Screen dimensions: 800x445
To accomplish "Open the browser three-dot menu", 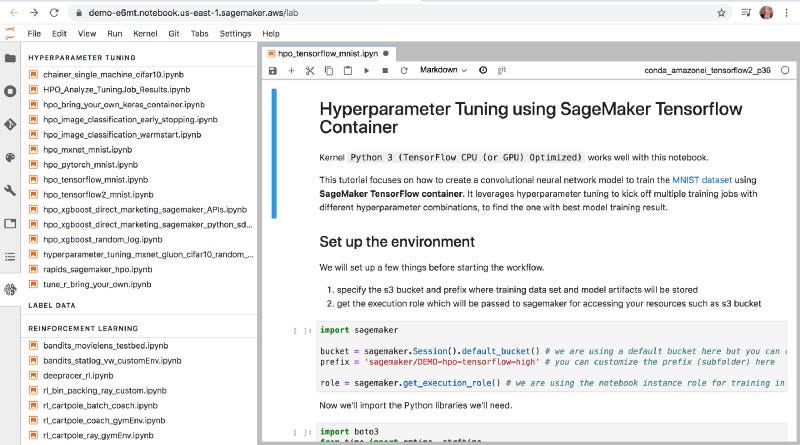I will coord(786,13).
